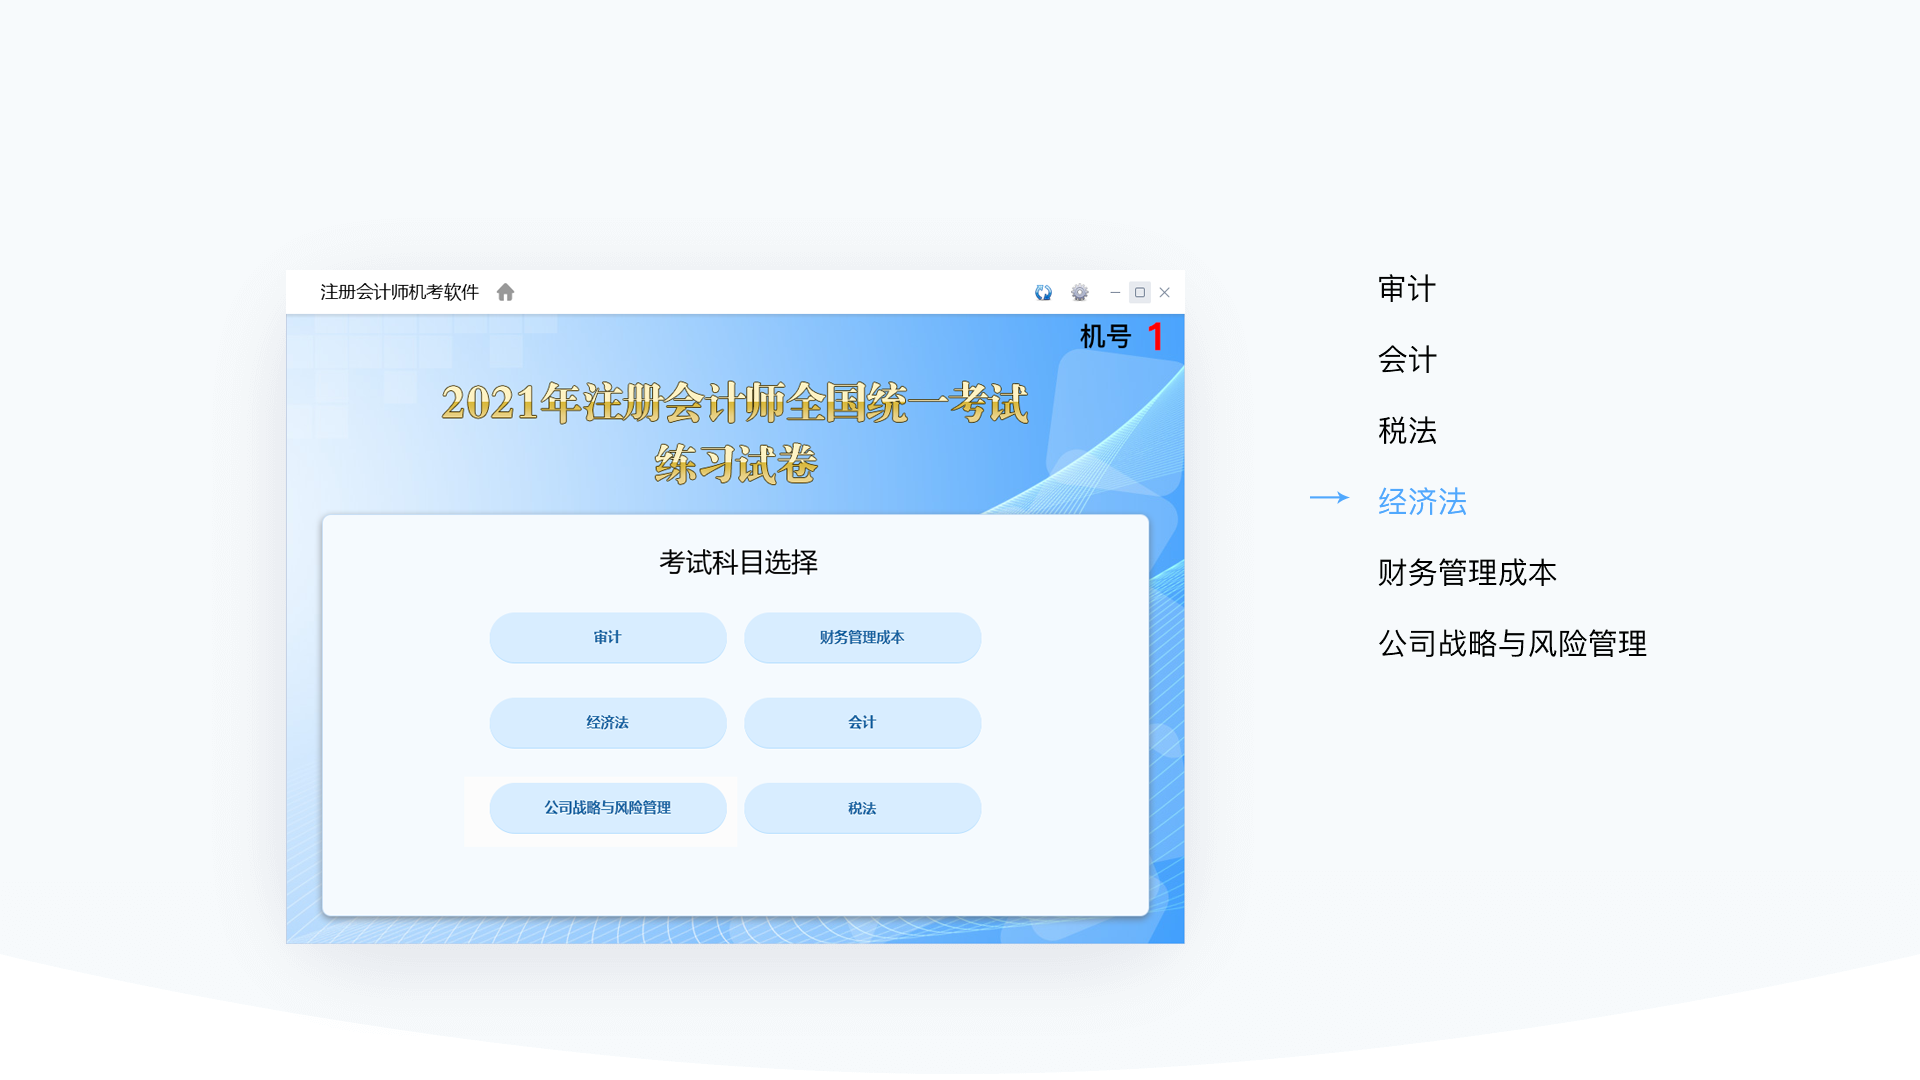Open the settings gear icon

coord(1079,292)
